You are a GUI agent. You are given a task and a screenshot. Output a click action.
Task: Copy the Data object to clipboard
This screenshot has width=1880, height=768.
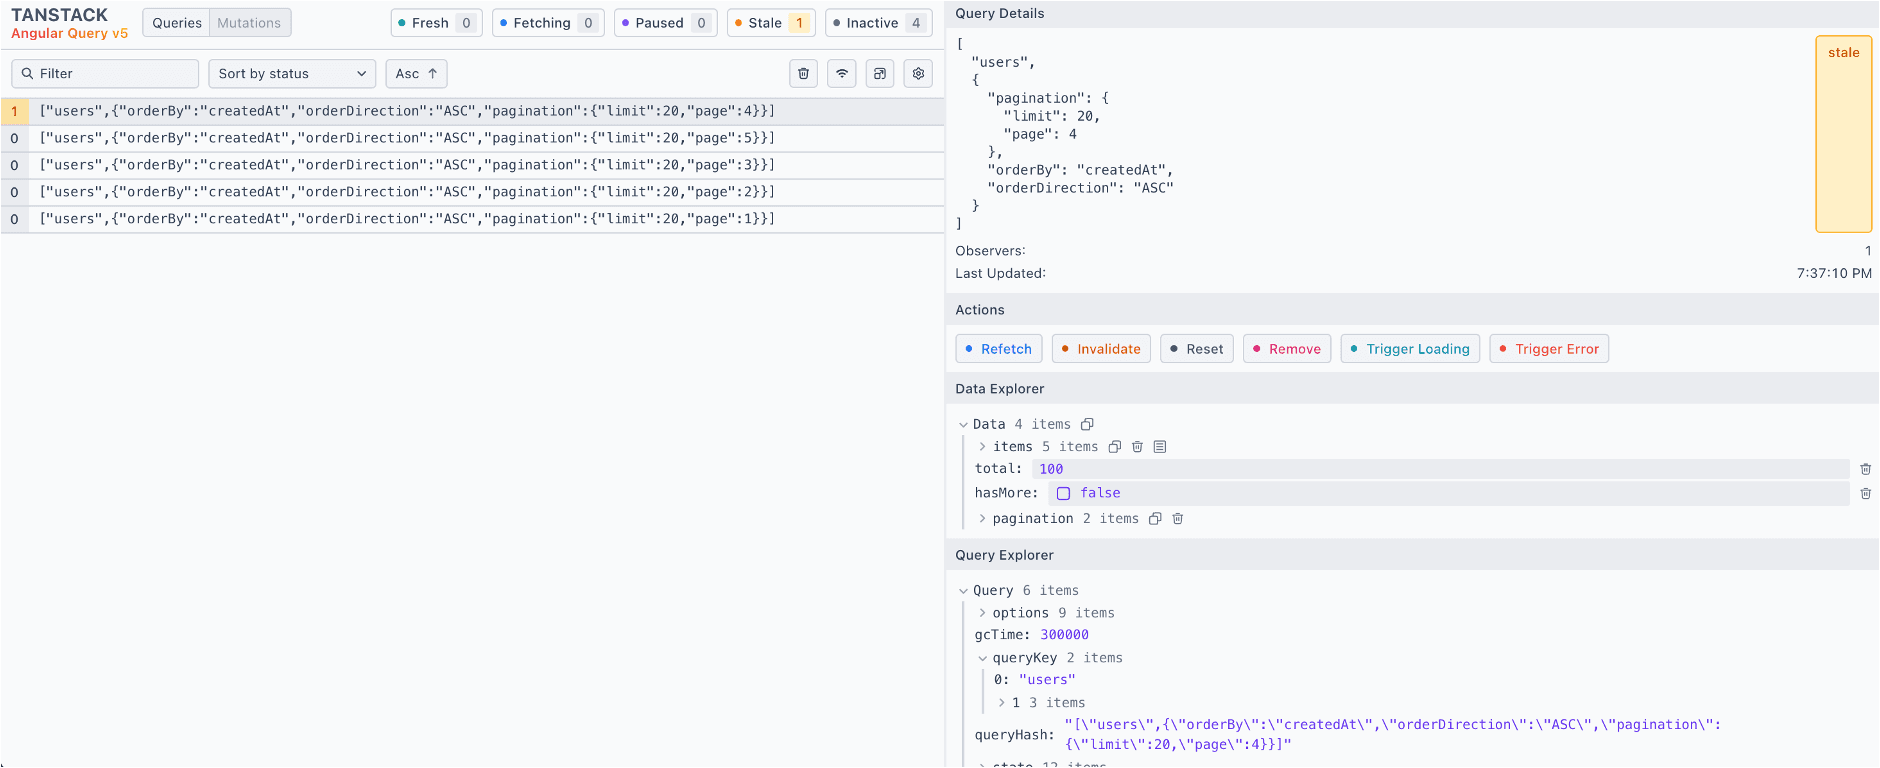(1087, 424)
